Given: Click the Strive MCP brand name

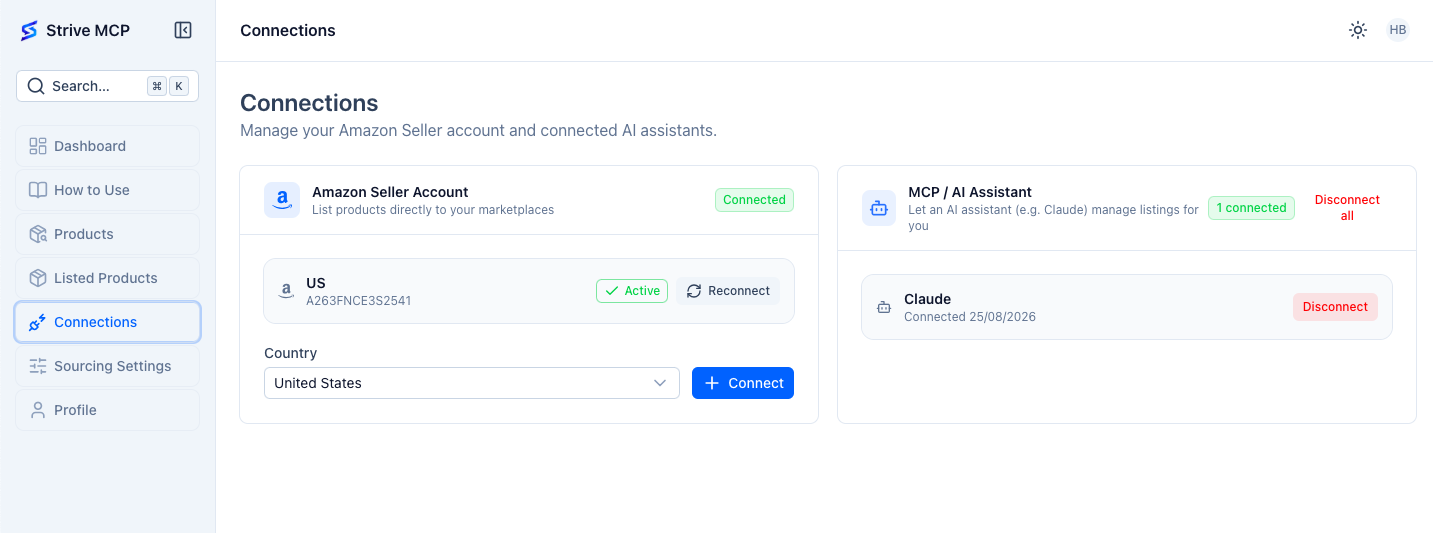Looking at the screenshot, I should click(88, 31).
